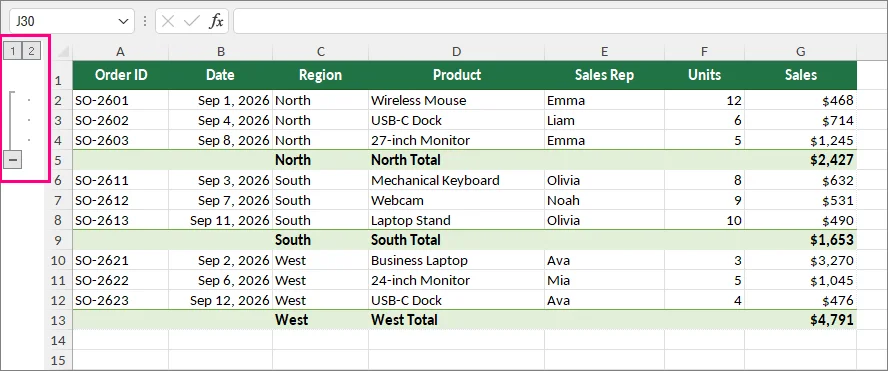Screen dimensions: 888x371
Task: Click the Date header cell
Action: pyautogui.click(x=220, y=75)
